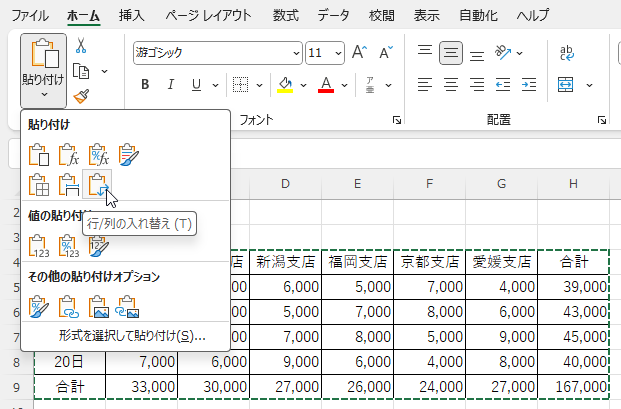Image resolution: width=621 pixels, height=409 pixels.
Task: Open the fill color dropdown arrow
Action: [x=303, y=84]
